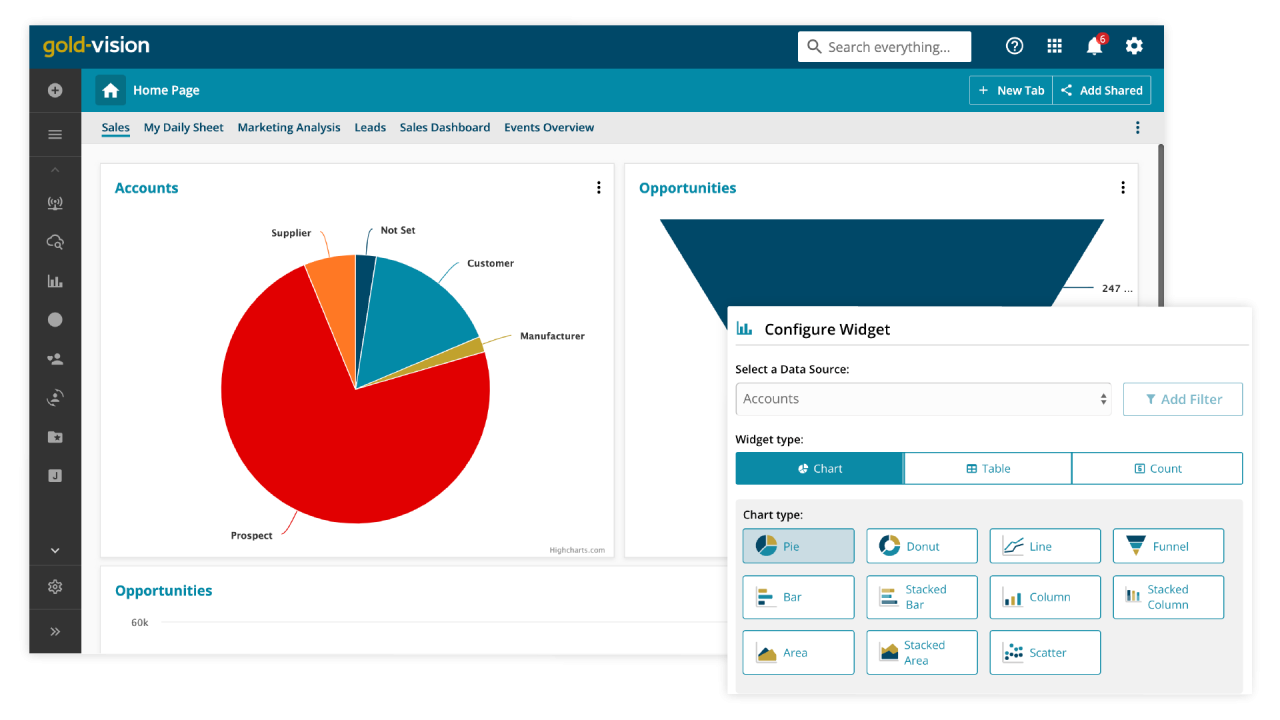Viewport: 1280px width, 720px height.
Task: Click the cloud search icon in the sidebar
Action: pyautogui.click(x=55, y=241)
